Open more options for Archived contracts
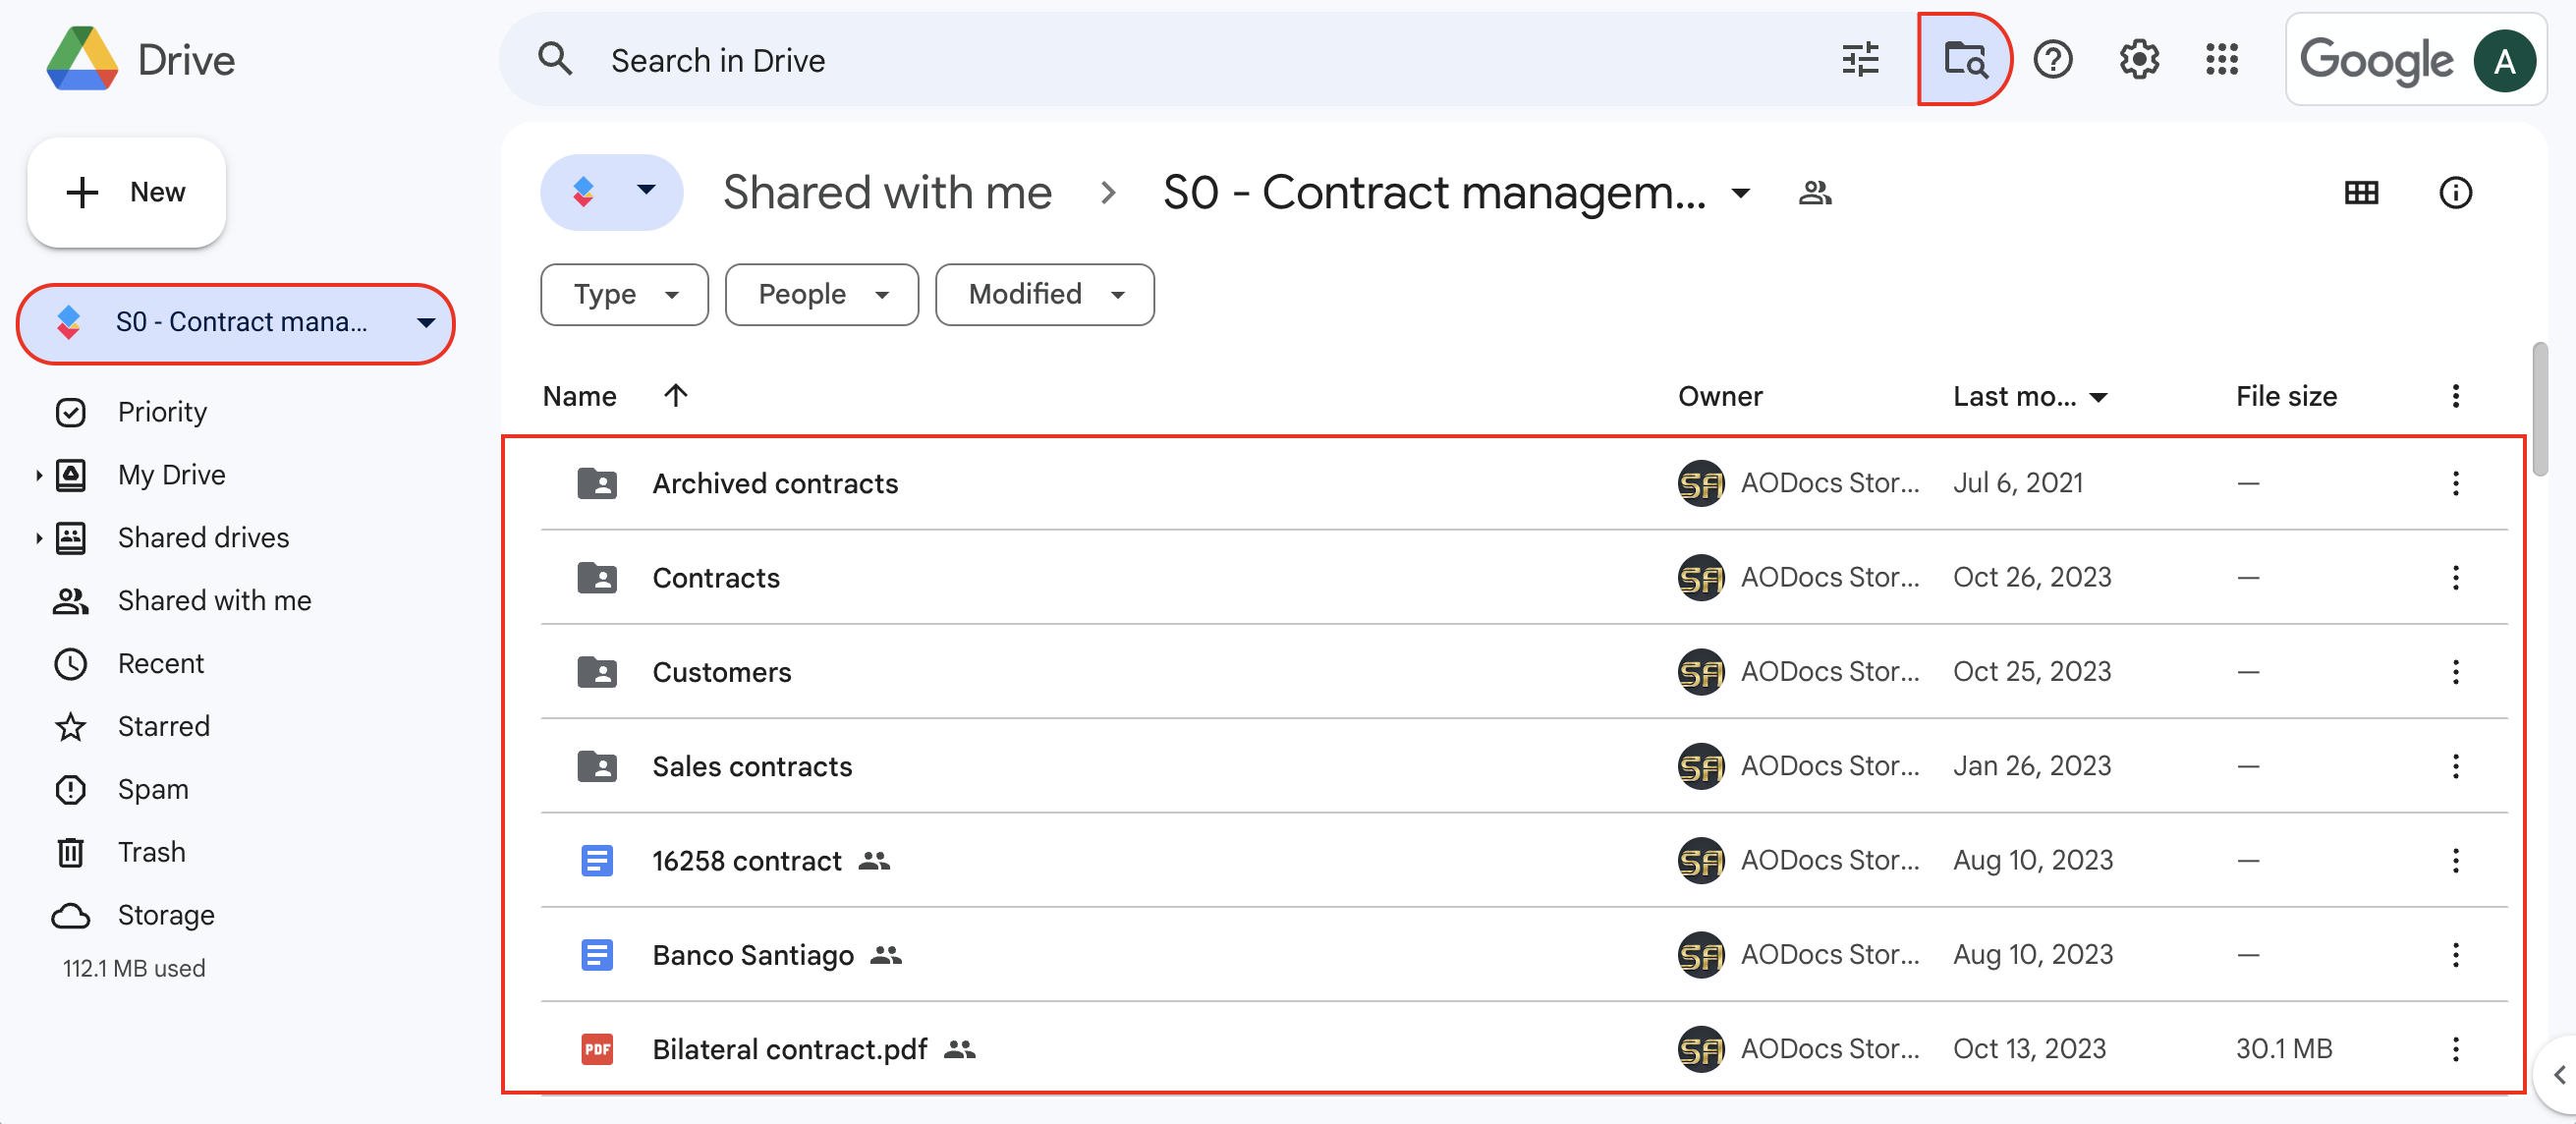Screen dimensions: 2576x1124 coord(2455,483)
